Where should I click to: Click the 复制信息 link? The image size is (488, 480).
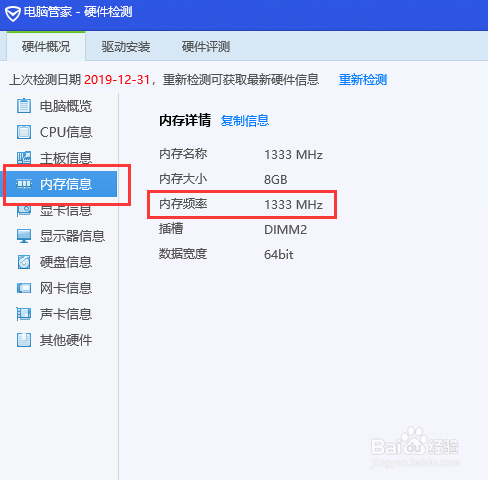[245, 121]
